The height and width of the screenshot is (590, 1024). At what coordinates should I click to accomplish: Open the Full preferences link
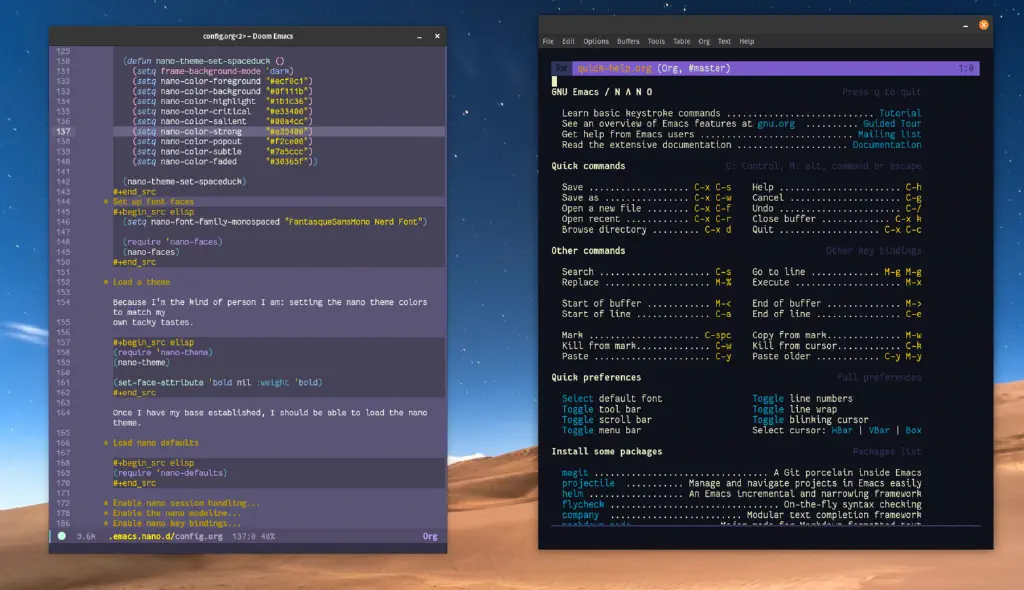pyautogui.click(x=879, y=377)
